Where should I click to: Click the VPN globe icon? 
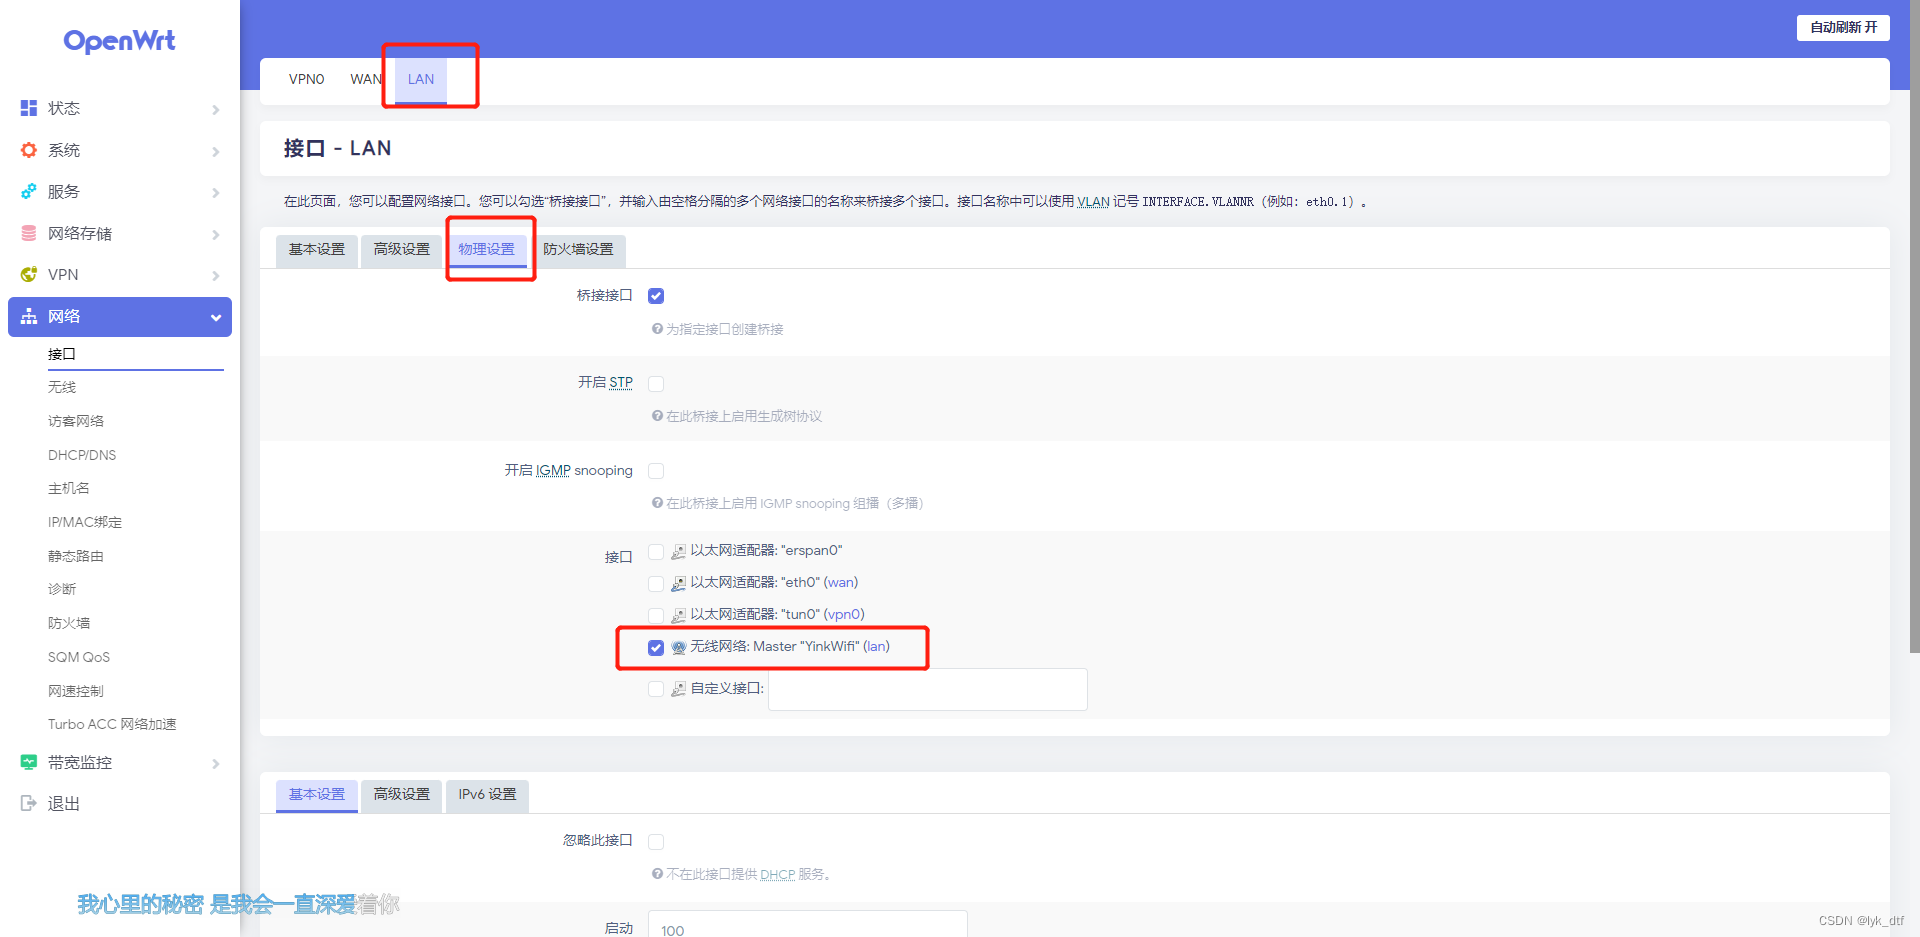[x=28, y=274]
